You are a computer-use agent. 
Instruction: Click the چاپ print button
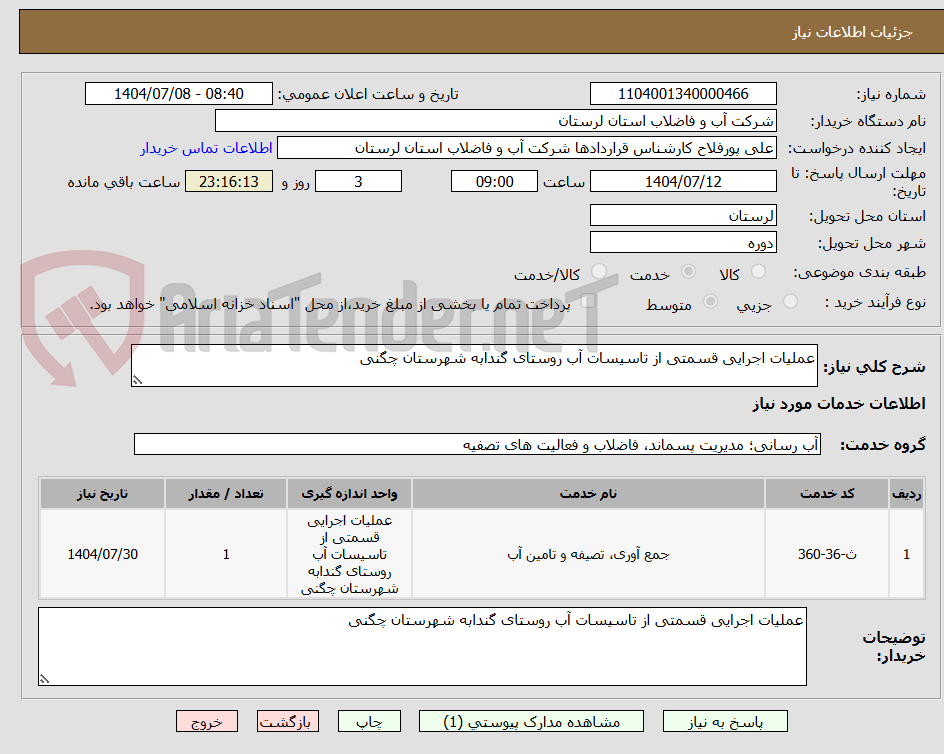click(369, 721)
